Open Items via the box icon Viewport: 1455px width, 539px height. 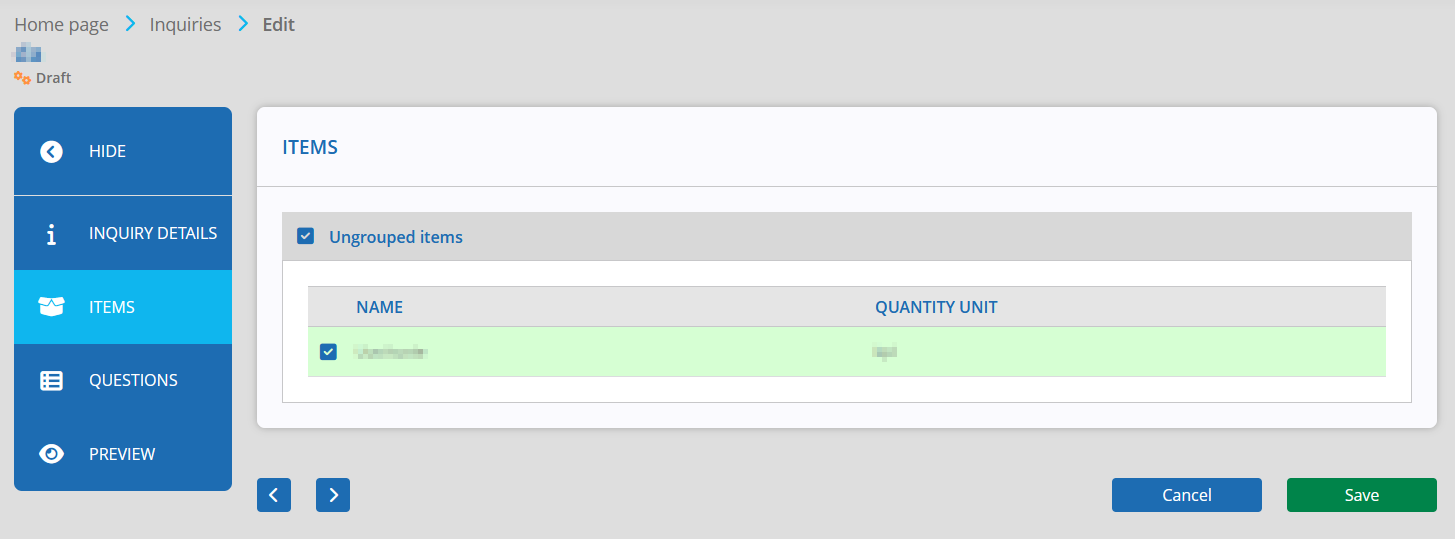point(51,307)
